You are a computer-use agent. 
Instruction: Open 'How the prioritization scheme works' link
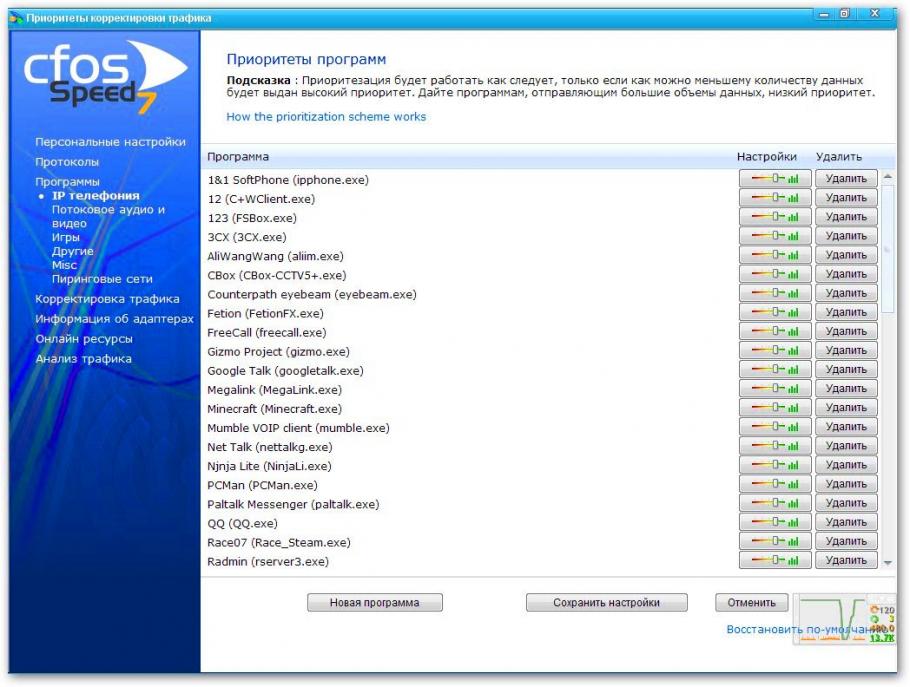(326, 117)
